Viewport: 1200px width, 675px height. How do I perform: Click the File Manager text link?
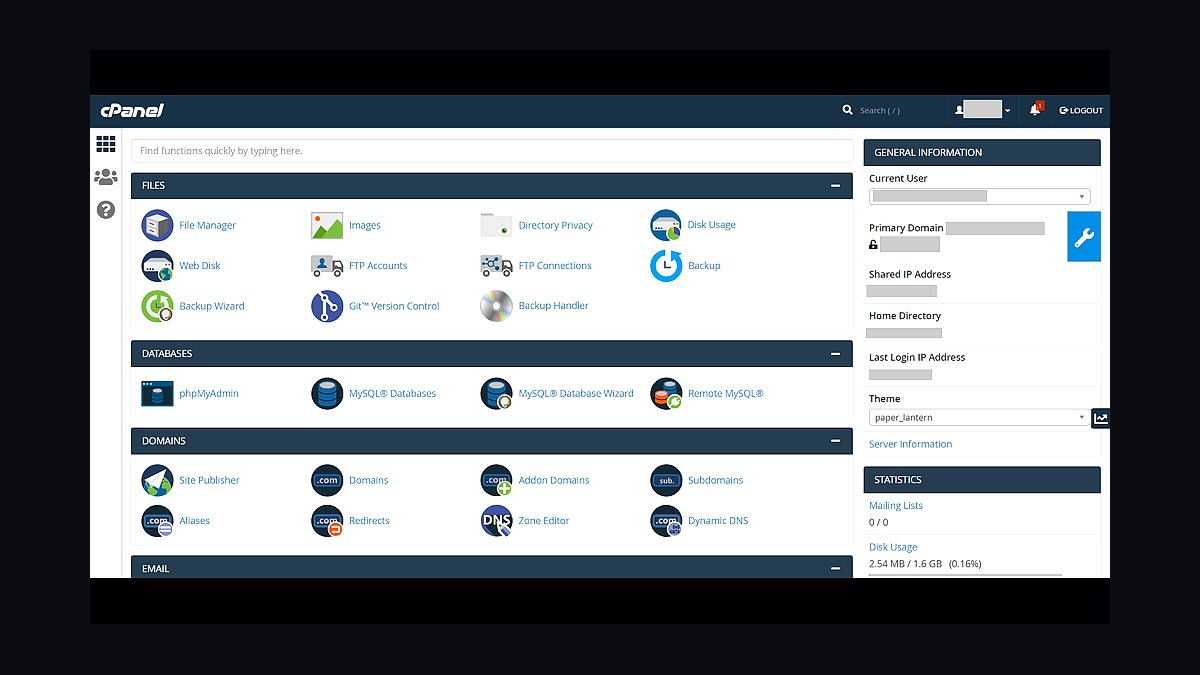click(207, 226)
